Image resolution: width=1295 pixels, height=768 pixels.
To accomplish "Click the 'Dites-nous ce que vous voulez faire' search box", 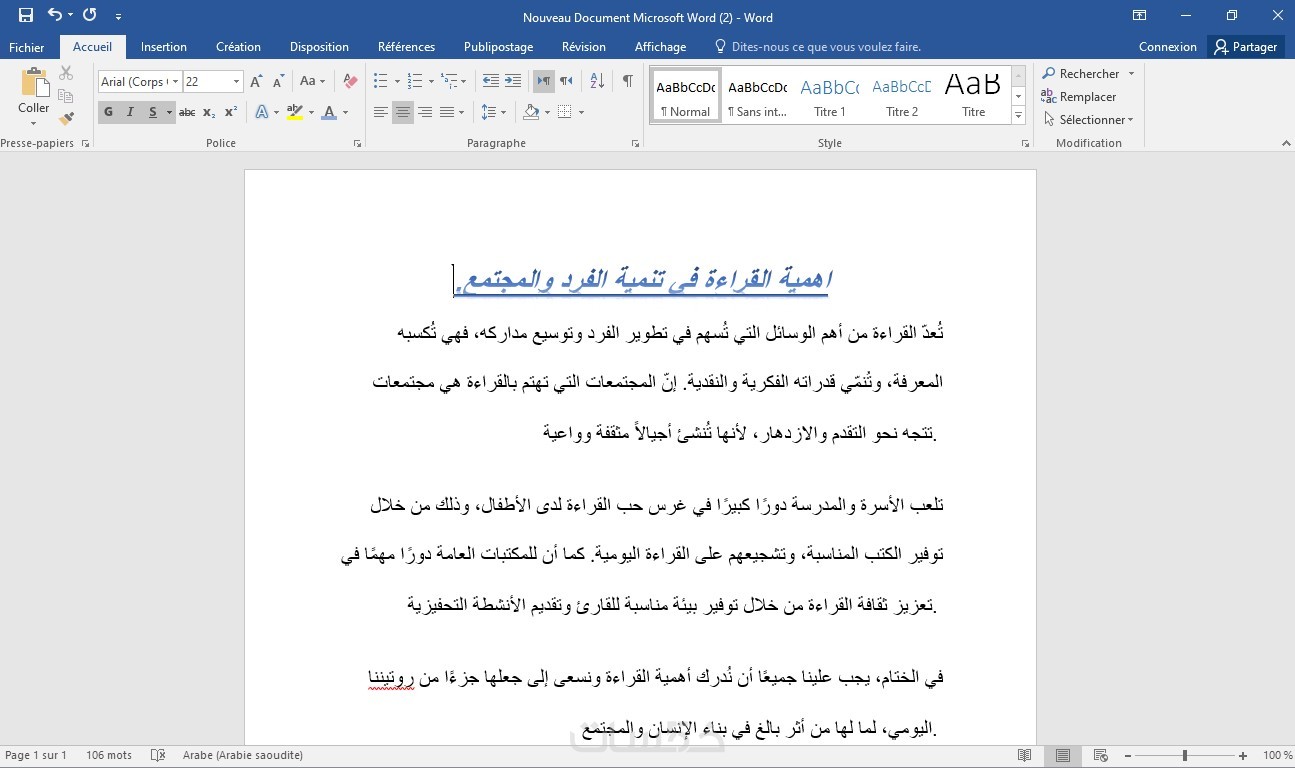I will (817, 47).
